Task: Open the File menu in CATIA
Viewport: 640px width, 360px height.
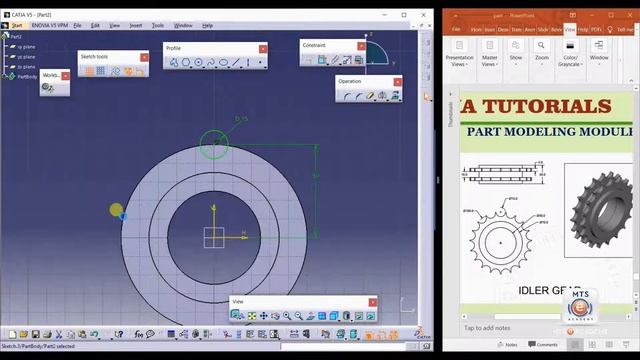Action: click(77, 25)
